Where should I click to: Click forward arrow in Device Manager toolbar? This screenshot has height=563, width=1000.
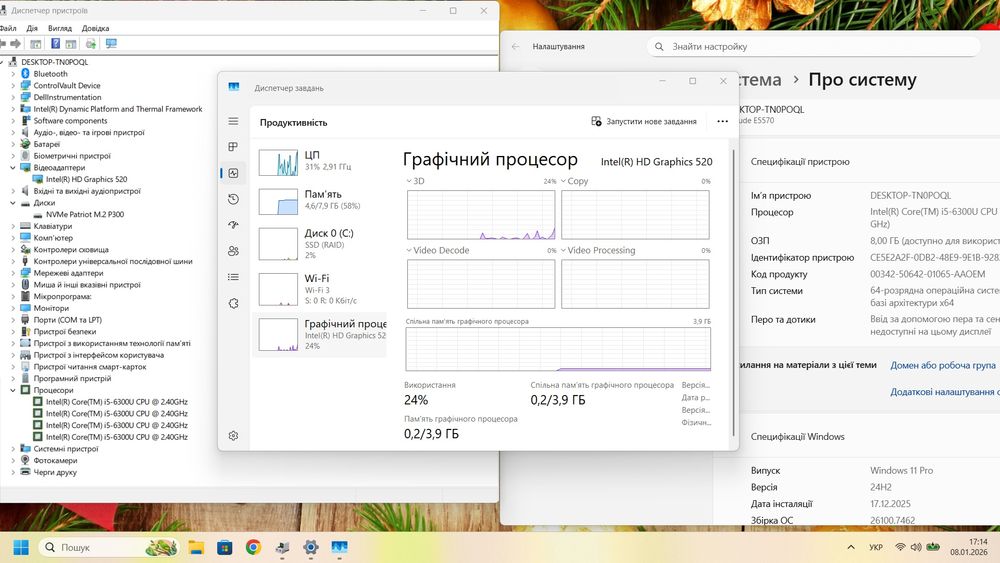(16, 43)
